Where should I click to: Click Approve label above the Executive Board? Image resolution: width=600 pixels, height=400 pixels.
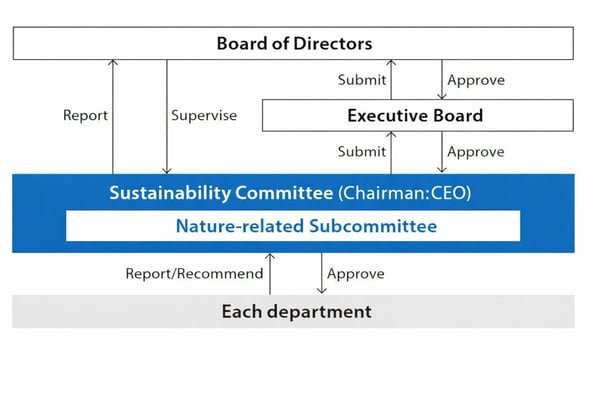[476, 80]
